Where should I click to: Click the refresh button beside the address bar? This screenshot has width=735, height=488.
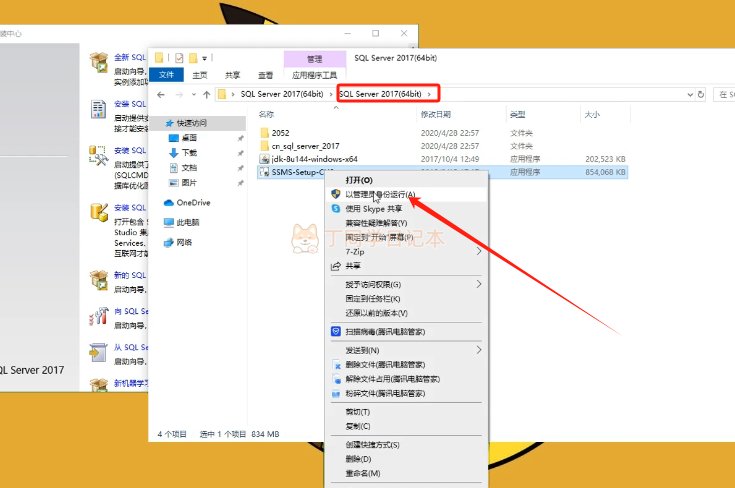pyautogui.click(x=702, y=94)
